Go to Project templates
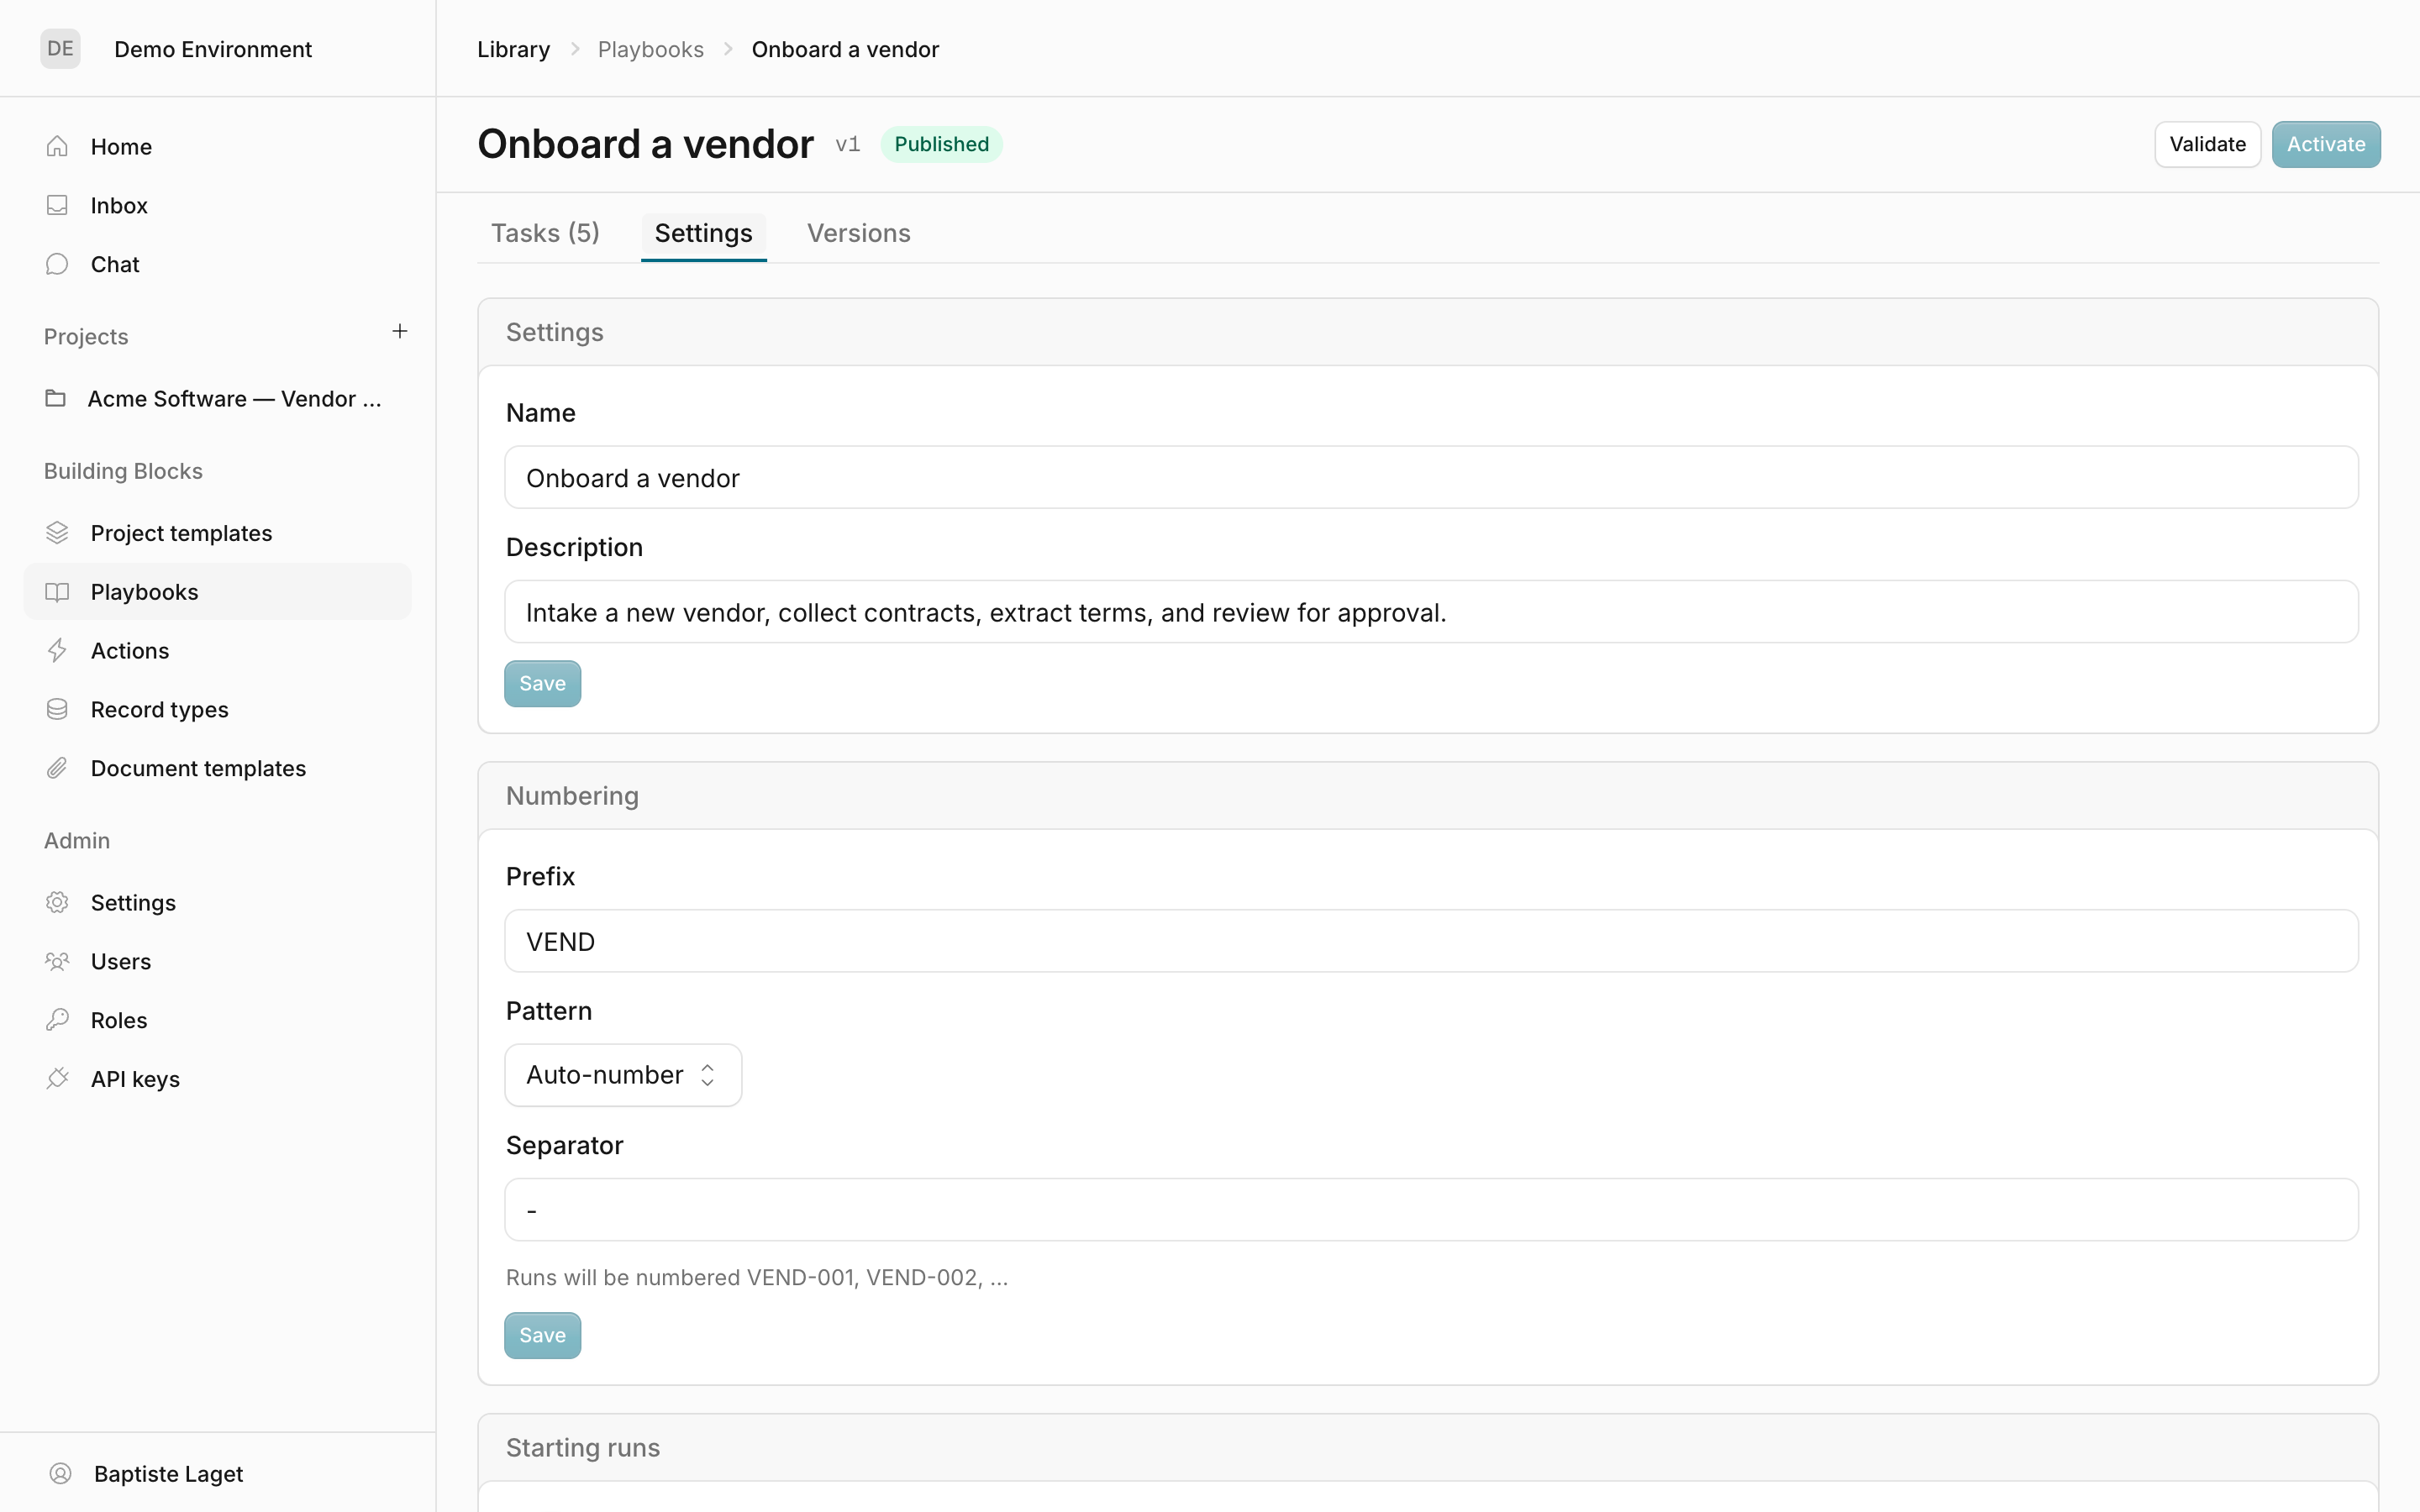Screen dimensions: 2420x1512 click(x=217, y=533)
